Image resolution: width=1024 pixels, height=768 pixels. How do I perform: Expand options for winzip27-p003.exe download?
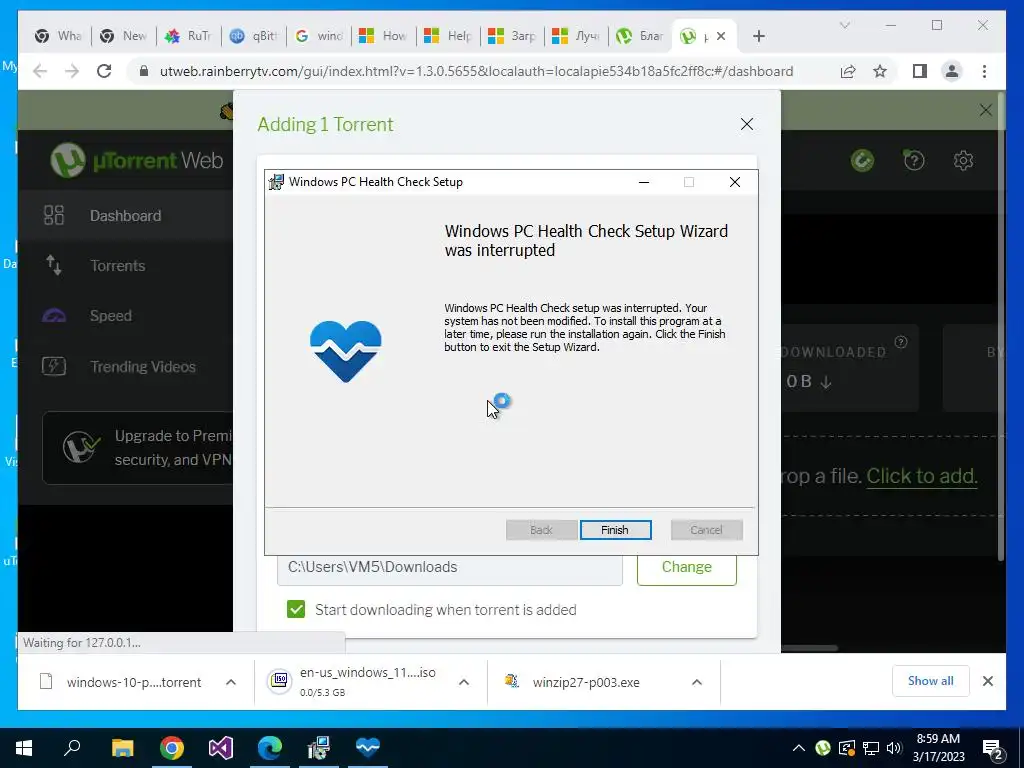(x=697, y=682)
